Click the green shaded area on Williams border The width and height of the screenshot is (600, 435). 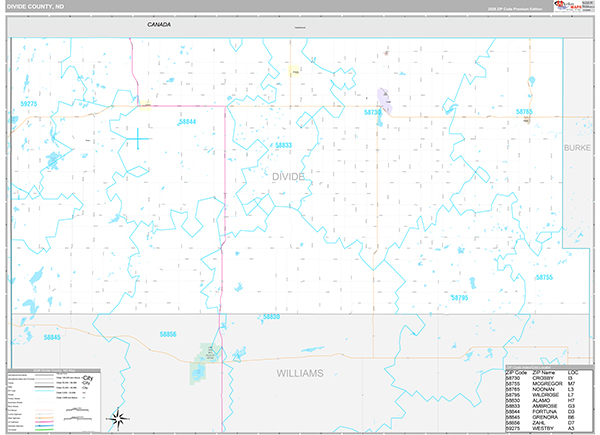coord(205,363)
